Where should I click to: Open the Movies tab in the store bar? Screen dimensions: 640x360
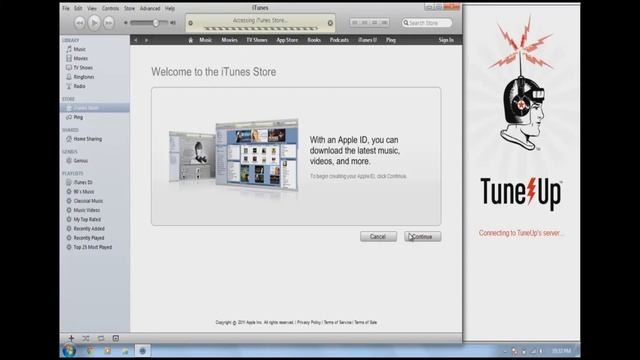229,40
